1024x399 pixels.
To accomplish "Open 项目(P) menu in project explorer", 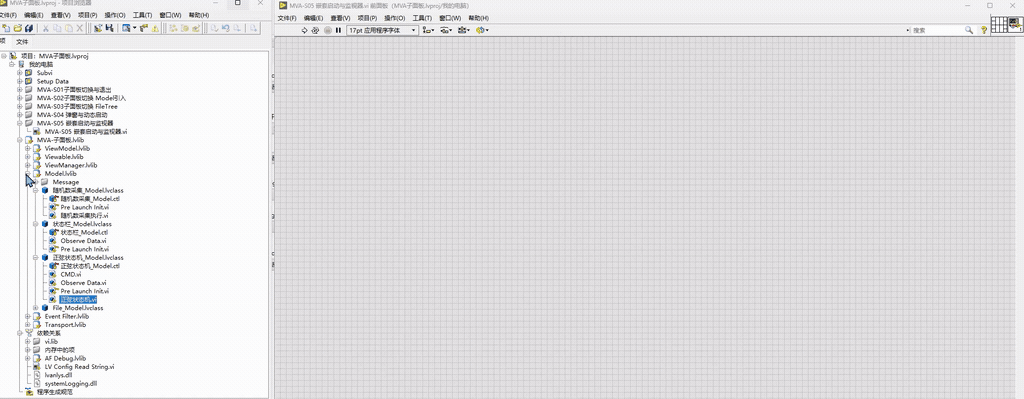I will (87, 15).
